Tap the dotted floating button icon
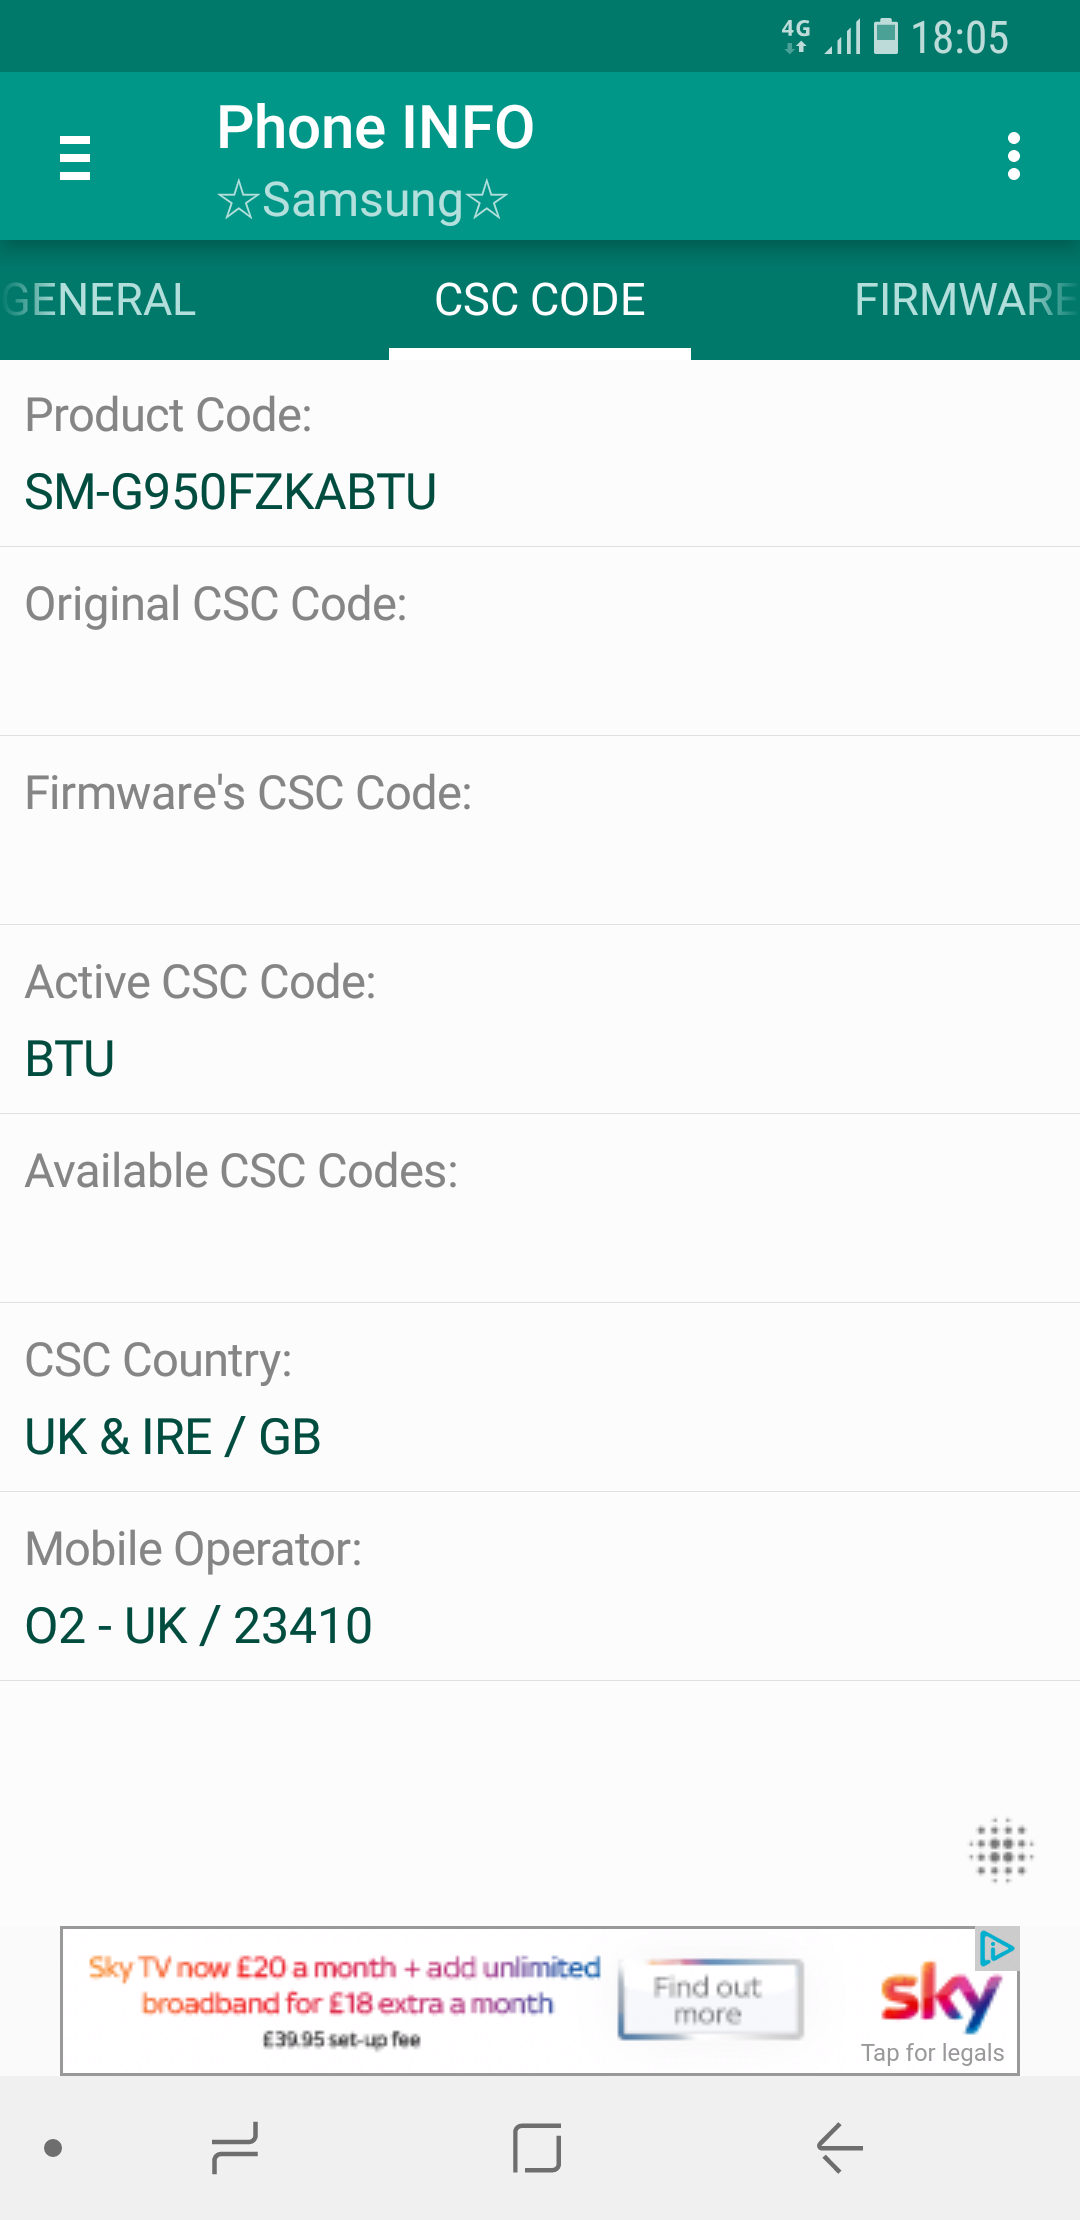The height and width of the screenshot is (2220, 1080). (1001, 1850)
